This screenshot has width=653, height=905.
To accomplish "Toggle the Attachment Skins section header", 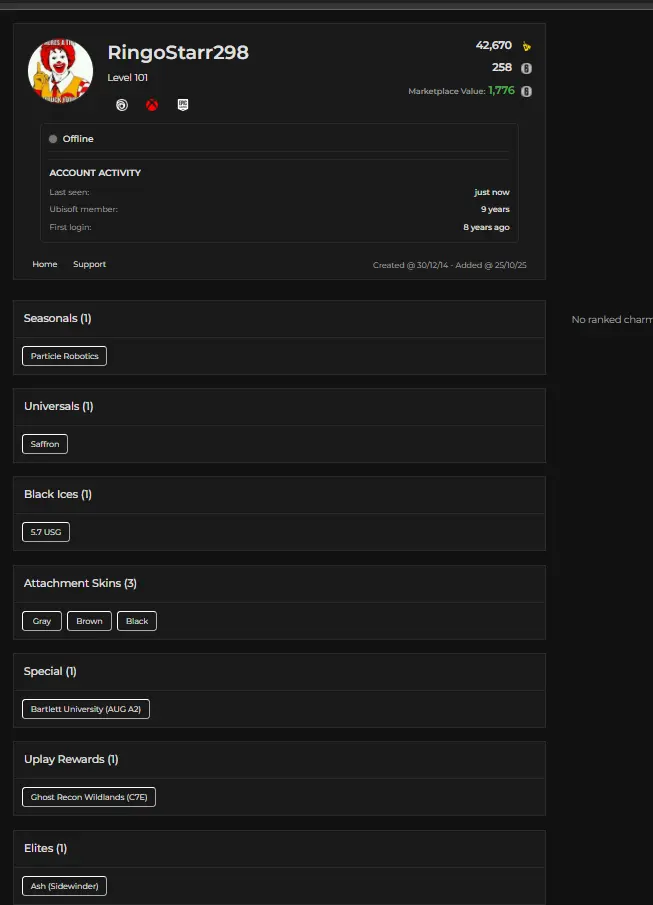I will [x=279, y=583].
